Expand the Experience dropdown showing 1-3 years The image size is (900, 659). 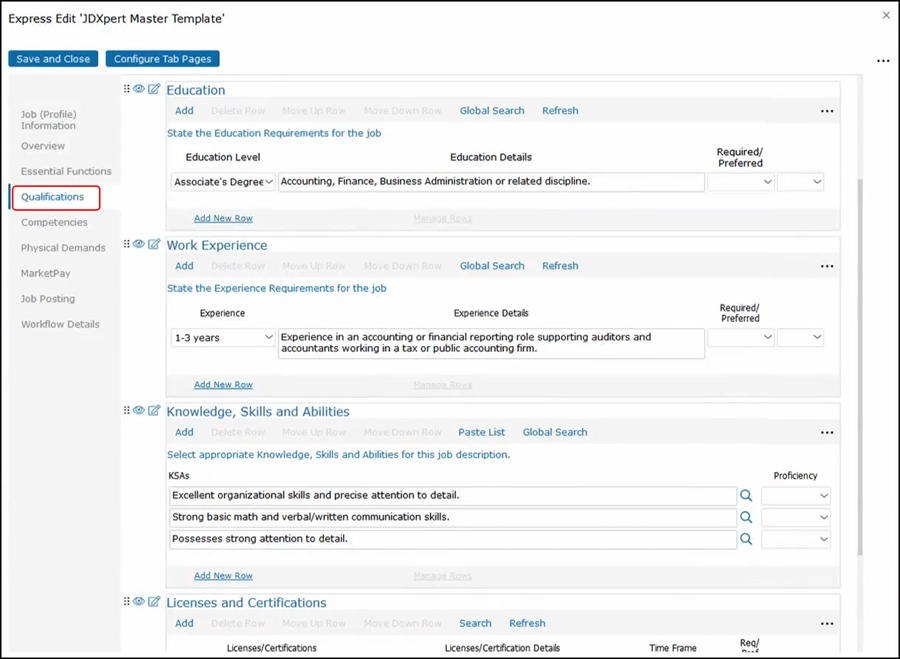point(223,337)
